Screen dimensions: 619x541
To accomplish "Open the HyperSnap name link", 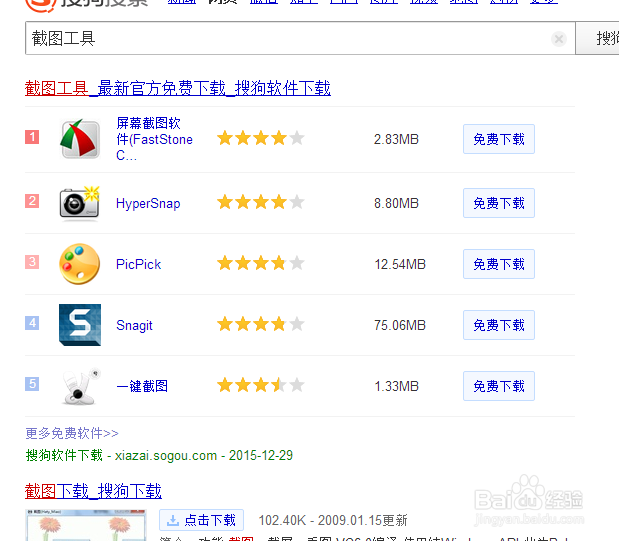I will [x=148, y=203].
